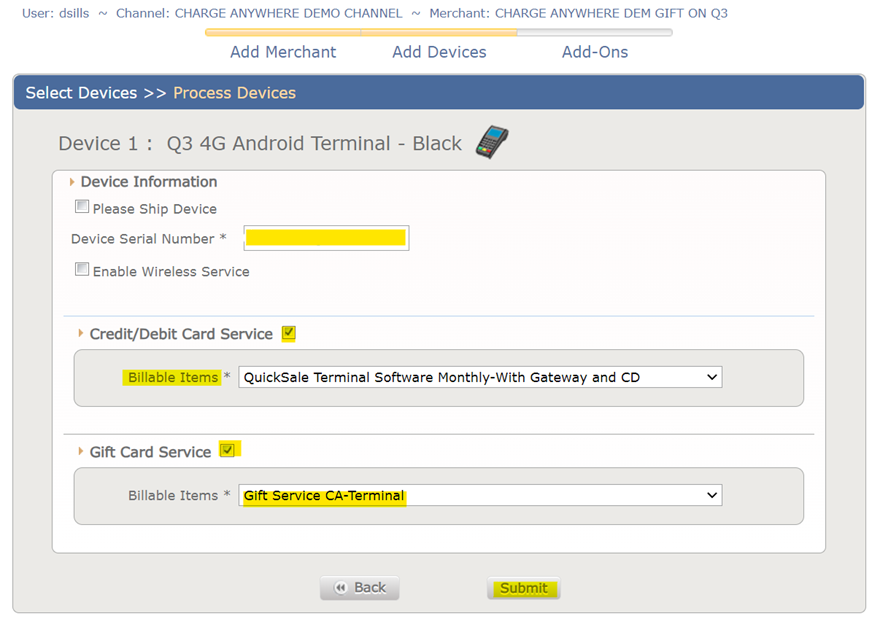The width and height of the screenshot is (872, 619).
Task: Click the wizard progress bar
Action: coord(439,32)
